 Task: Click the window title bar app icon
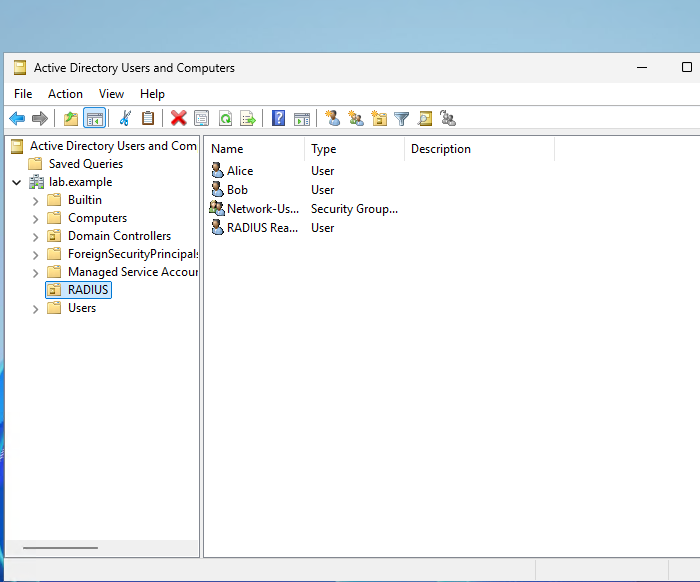(20, 67)
